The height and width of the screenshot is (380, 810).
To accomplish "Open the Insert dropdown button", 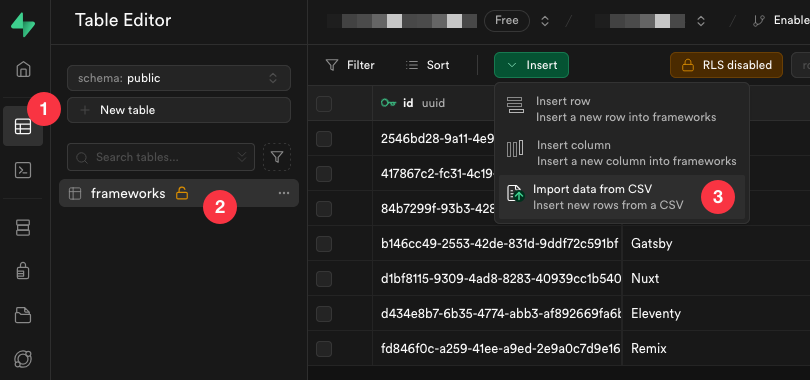I will (531, 65).
